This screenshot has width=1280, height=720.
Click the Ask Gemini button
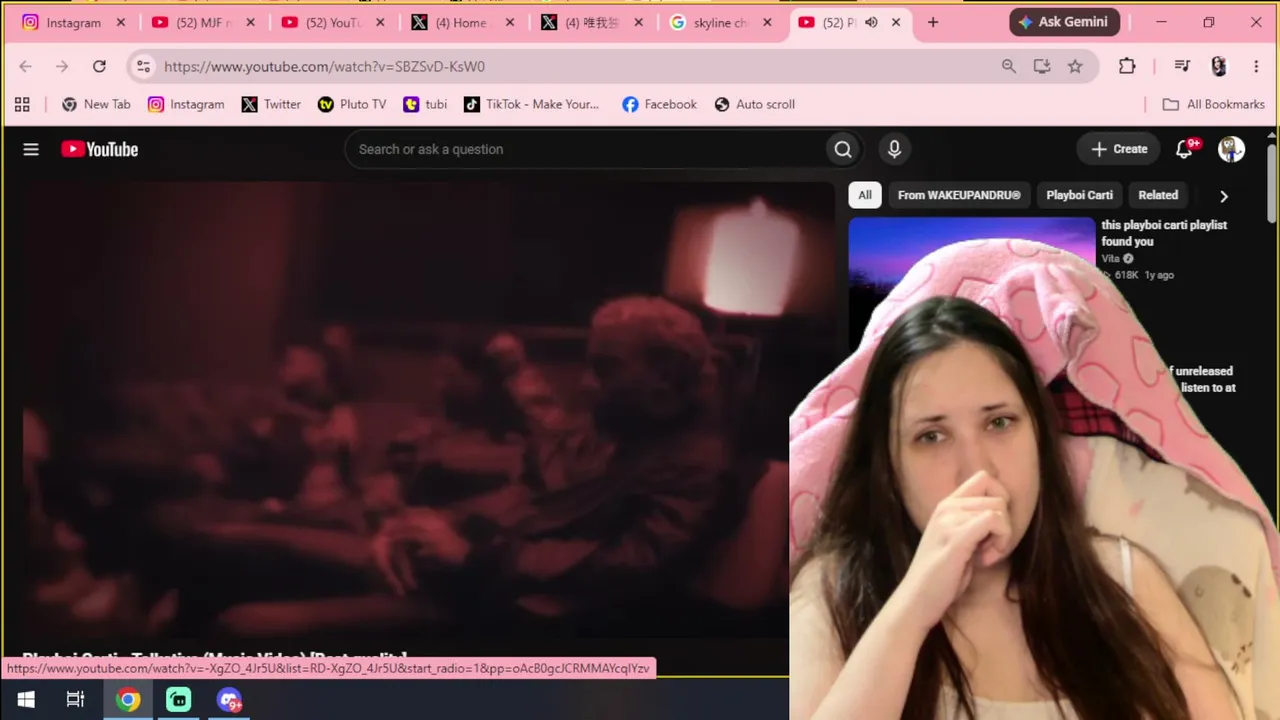[x=1064, y=22]
